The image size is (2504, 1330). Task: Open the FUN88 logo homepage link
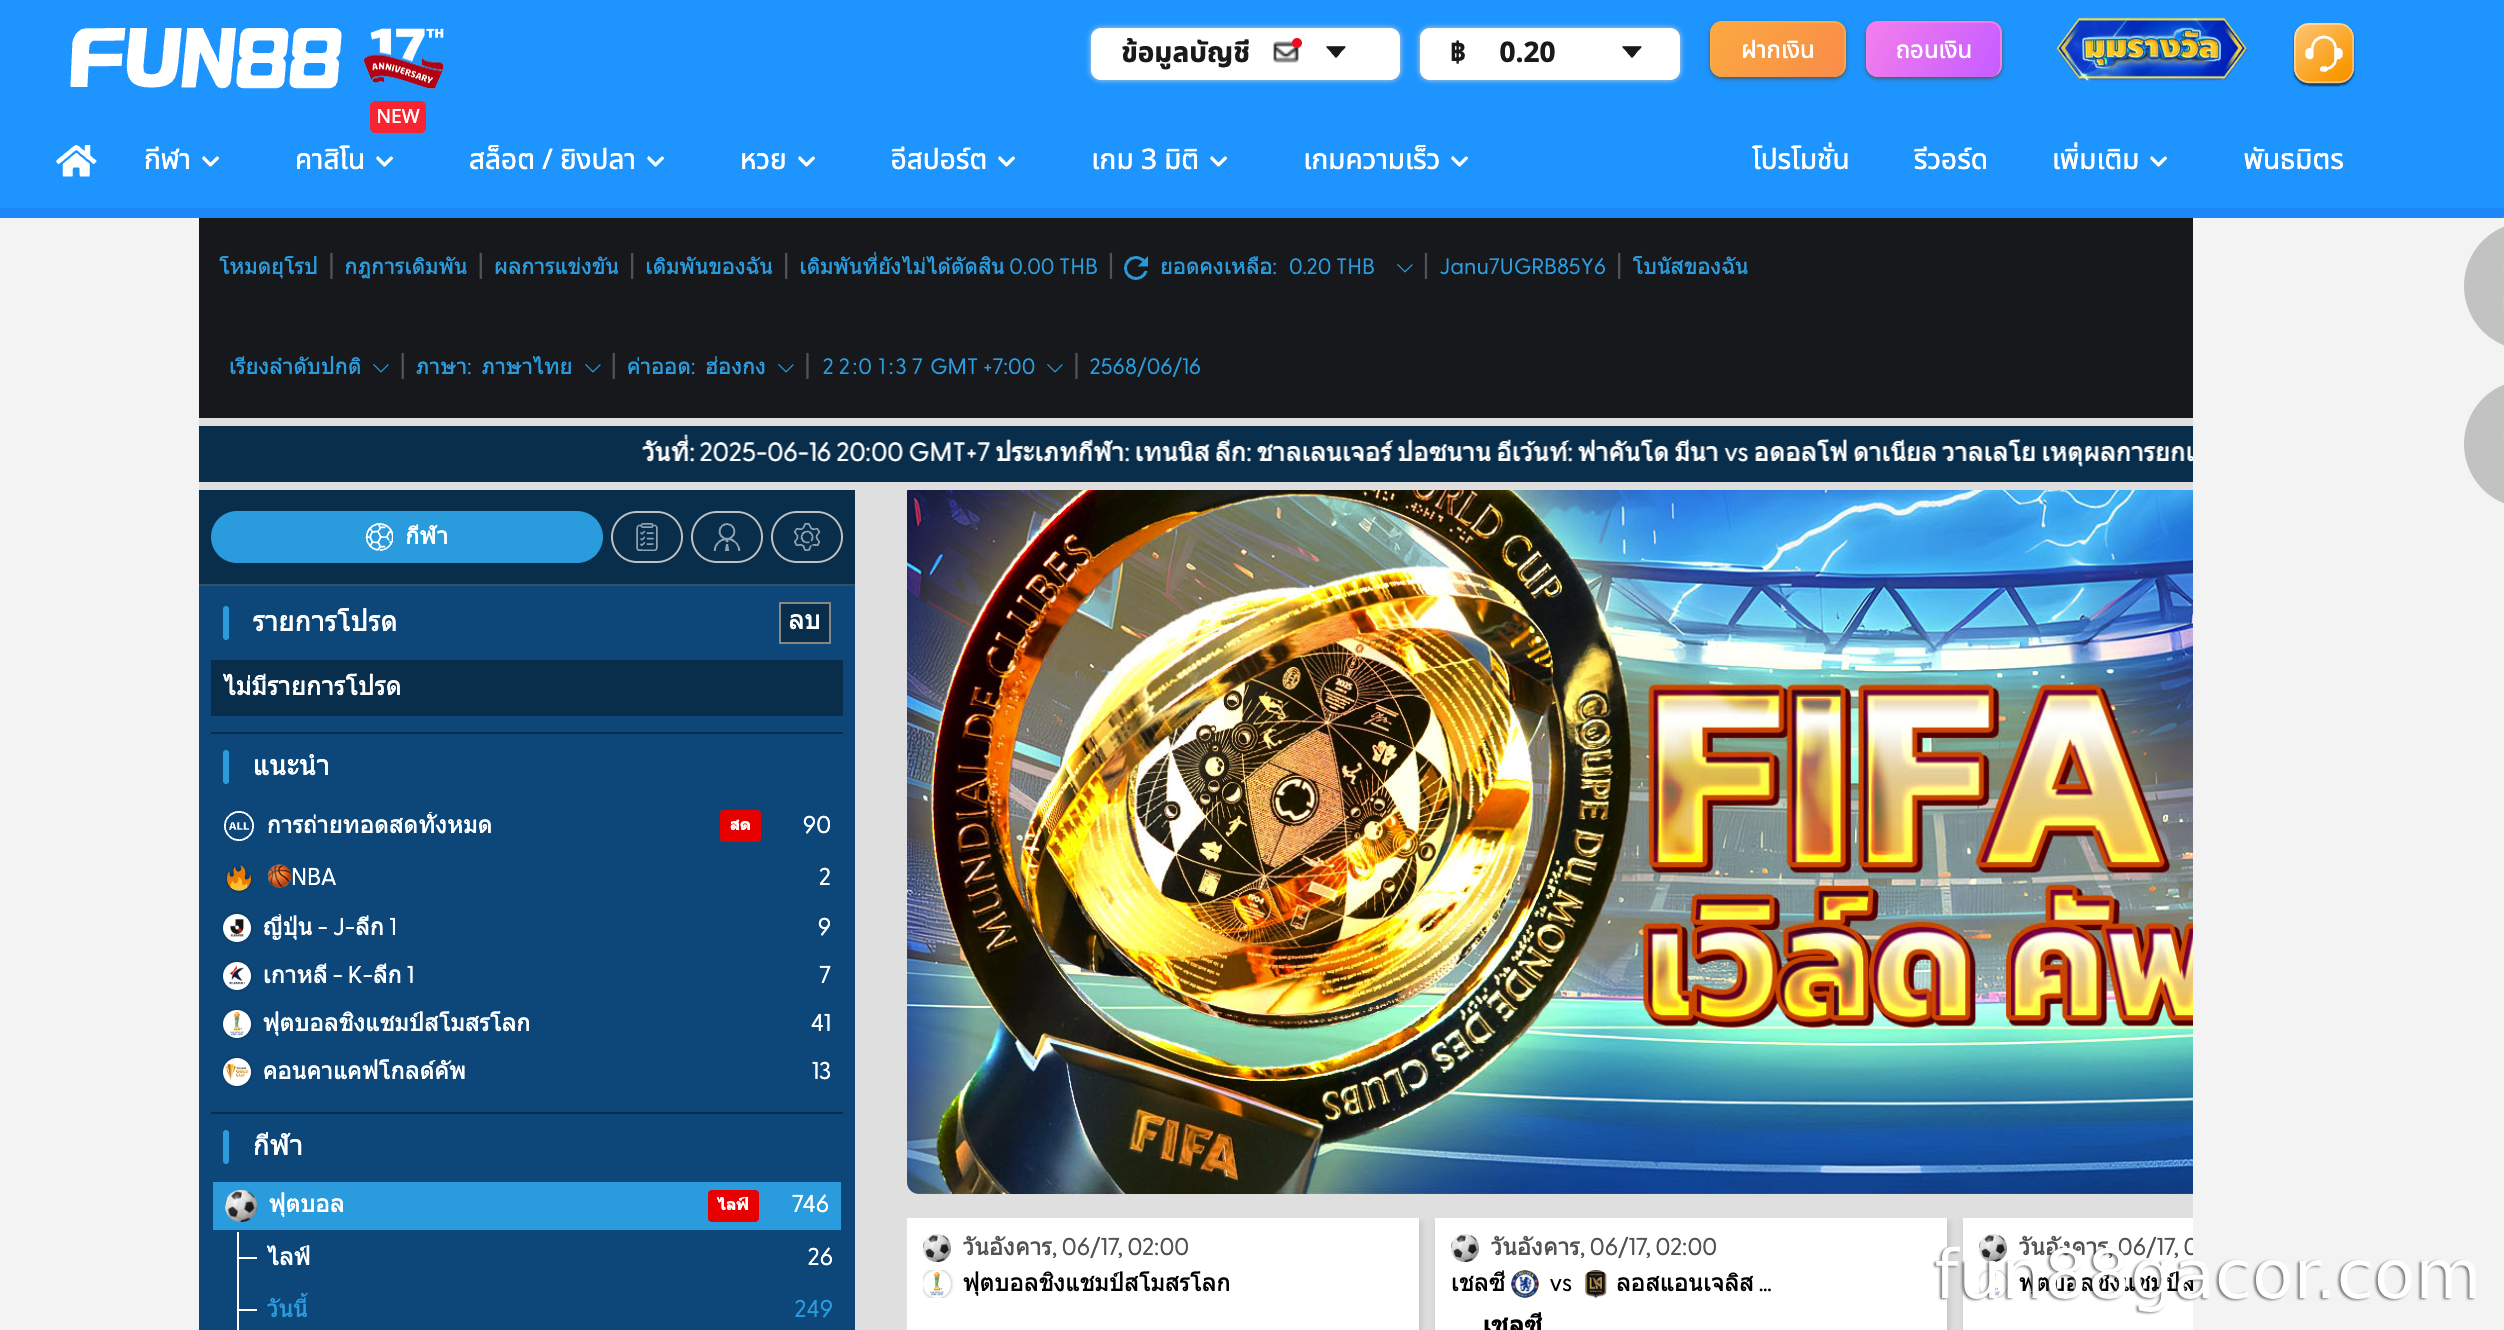click(205, 58)
